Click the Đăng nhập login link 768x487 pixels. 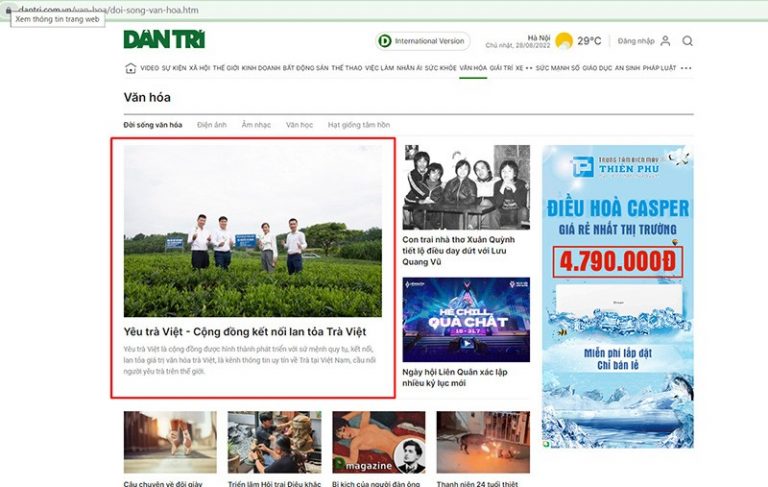[636, 41]
